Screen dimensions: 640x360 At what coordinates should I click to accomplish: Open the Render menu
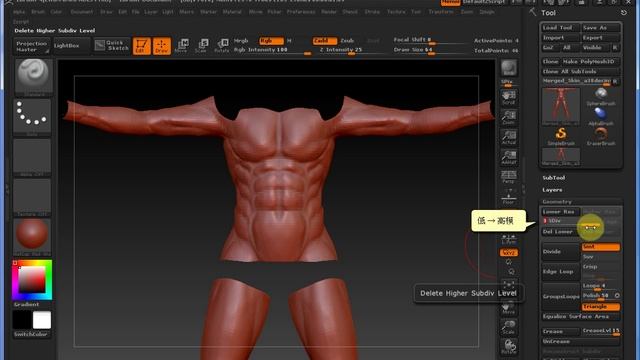[329, 12]
